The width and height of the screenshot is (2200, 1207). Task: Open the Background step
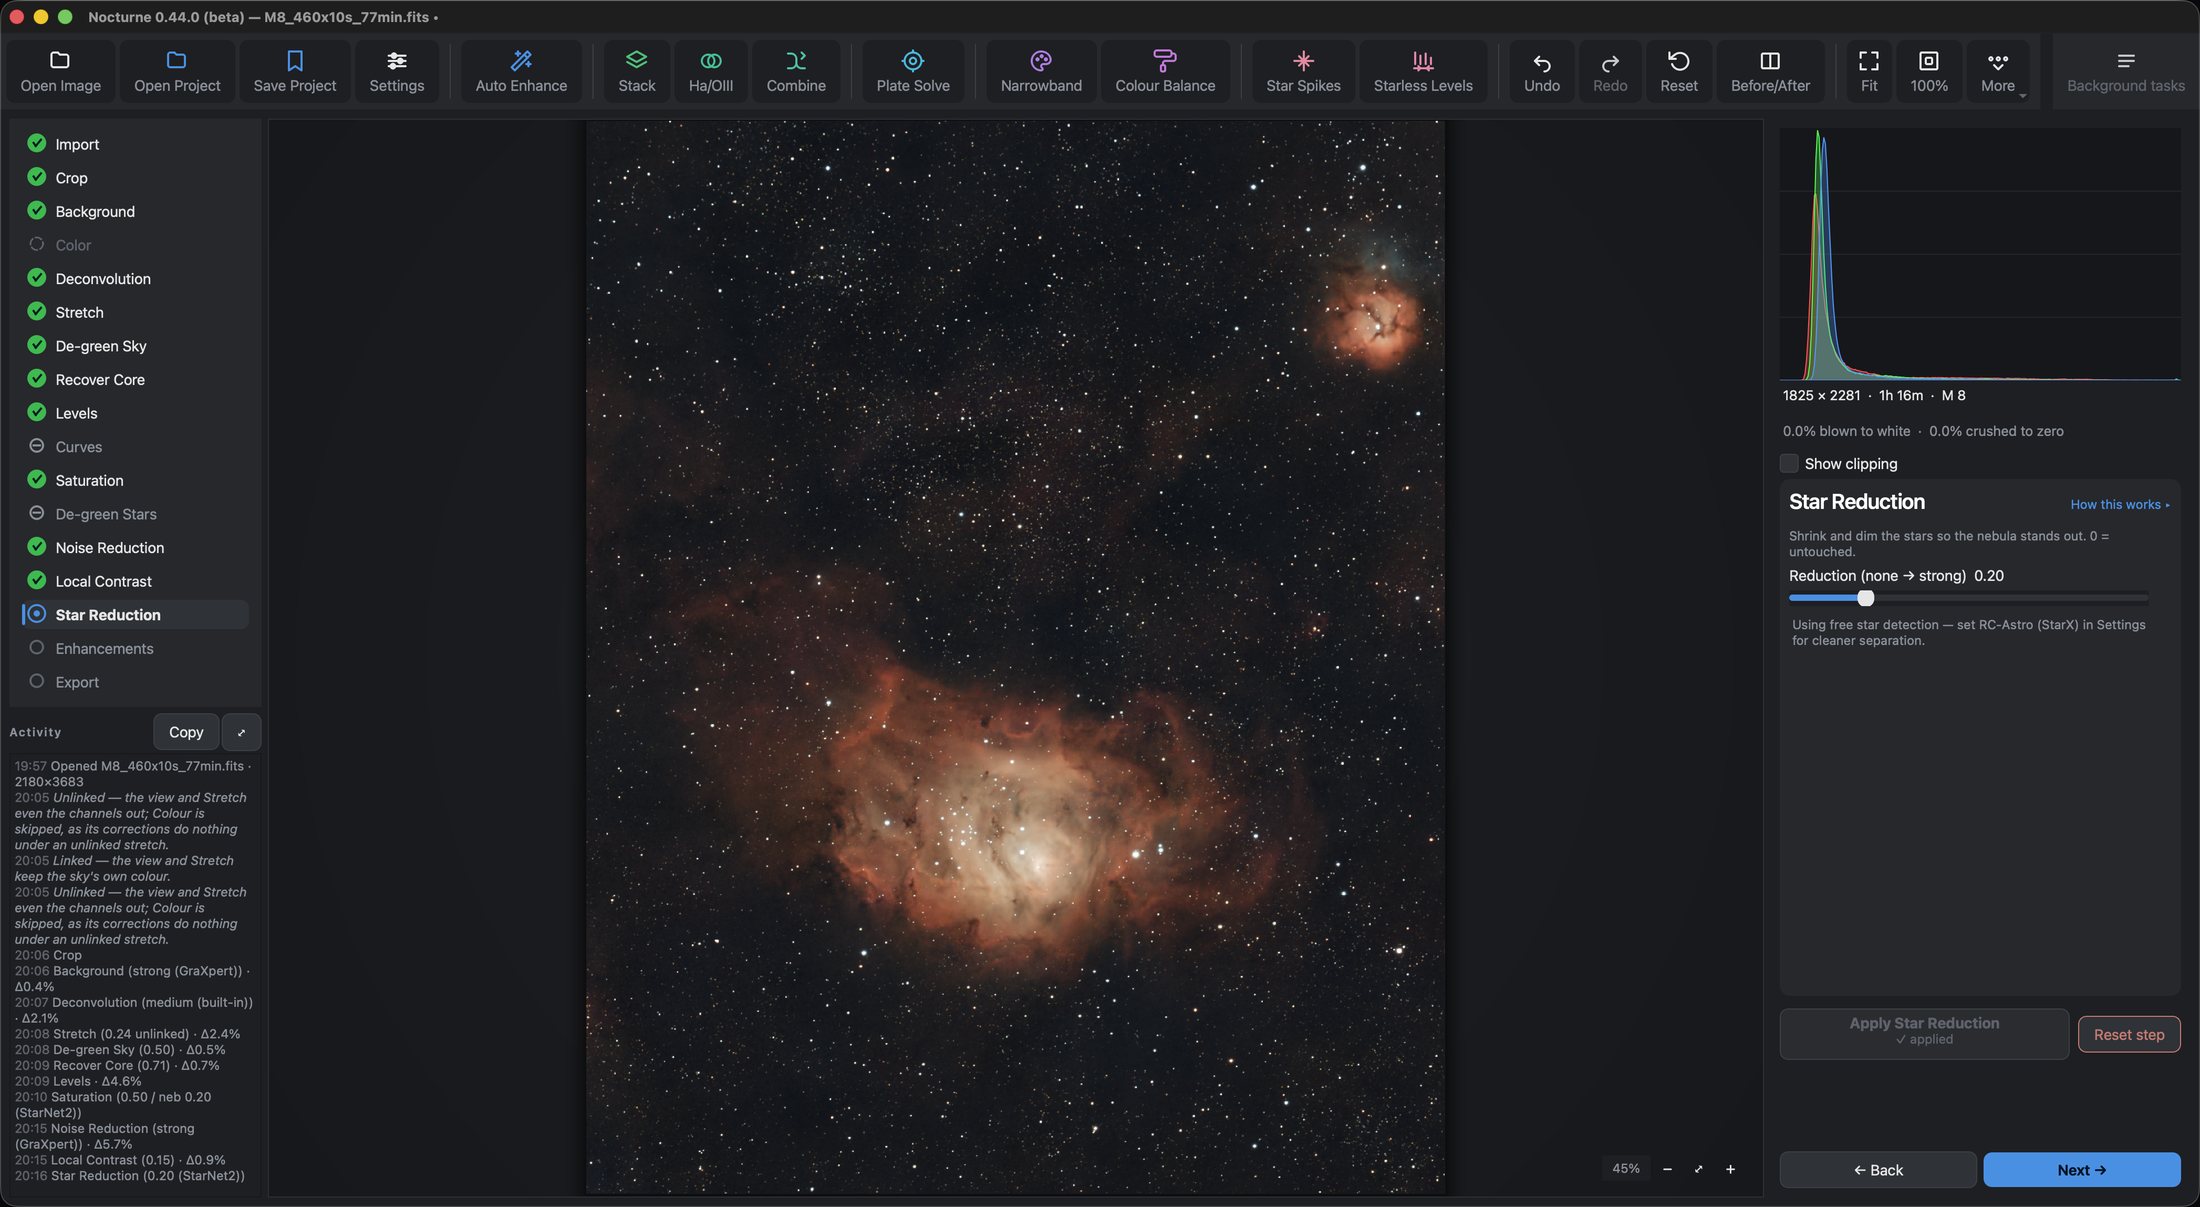click(135, 211)
